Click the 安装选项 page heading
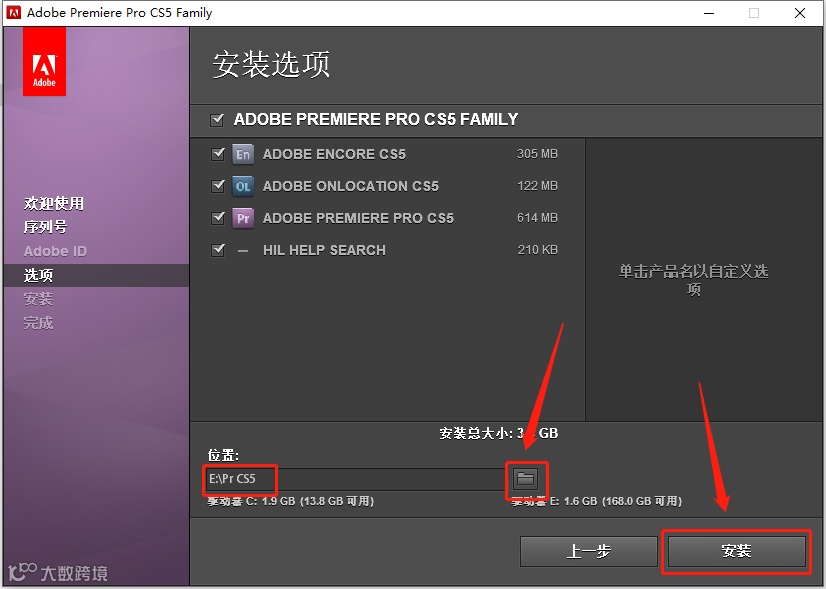Image resolution: width=826 pixels, height=589 pixels. (271, 65)
